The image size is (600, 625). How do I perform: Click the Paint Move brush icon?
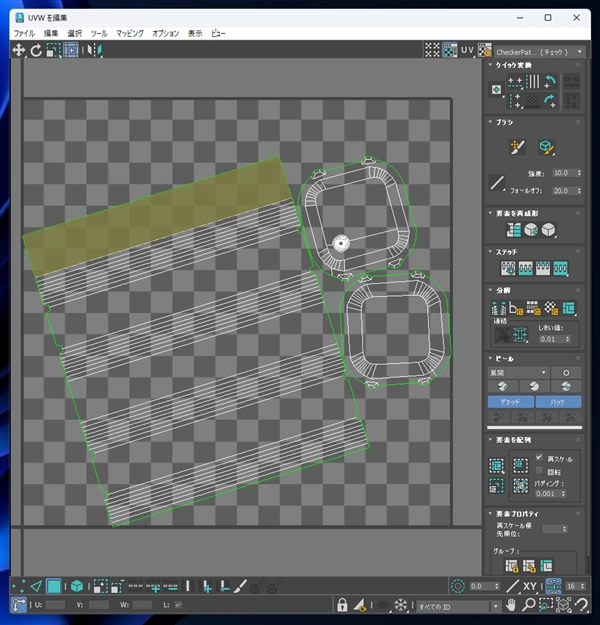(x=517, y=147)
